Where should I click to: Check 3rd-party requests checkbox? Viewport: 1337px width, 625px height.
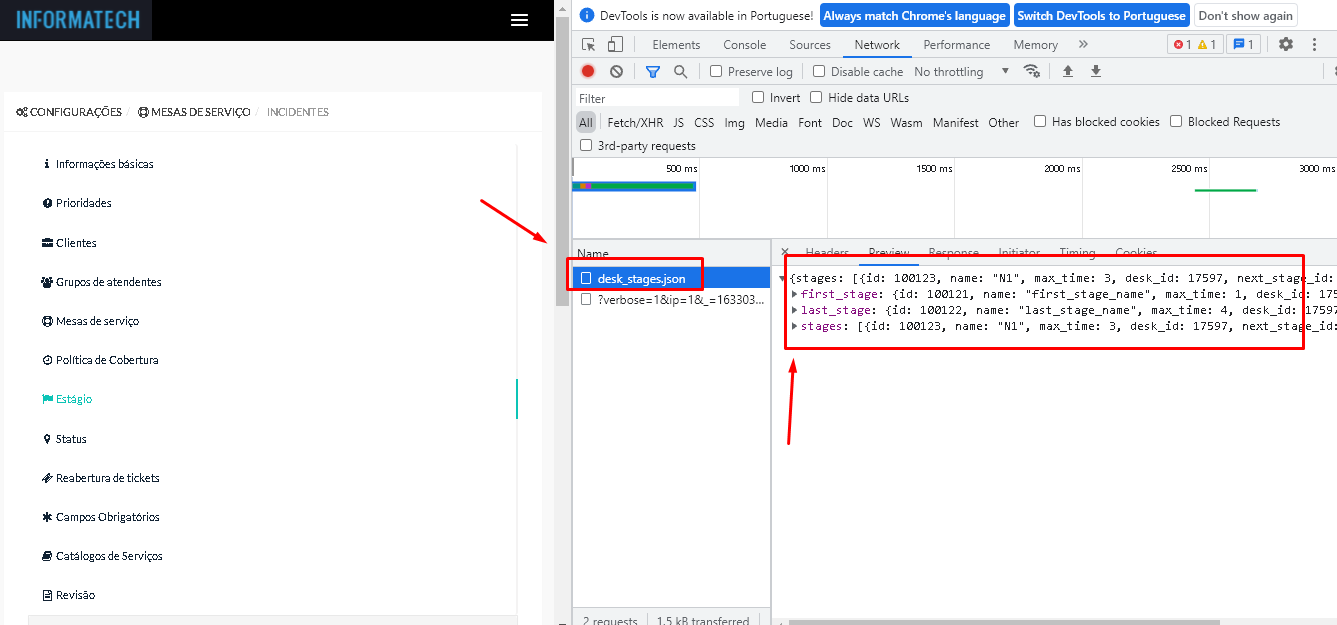pos(586,145)
